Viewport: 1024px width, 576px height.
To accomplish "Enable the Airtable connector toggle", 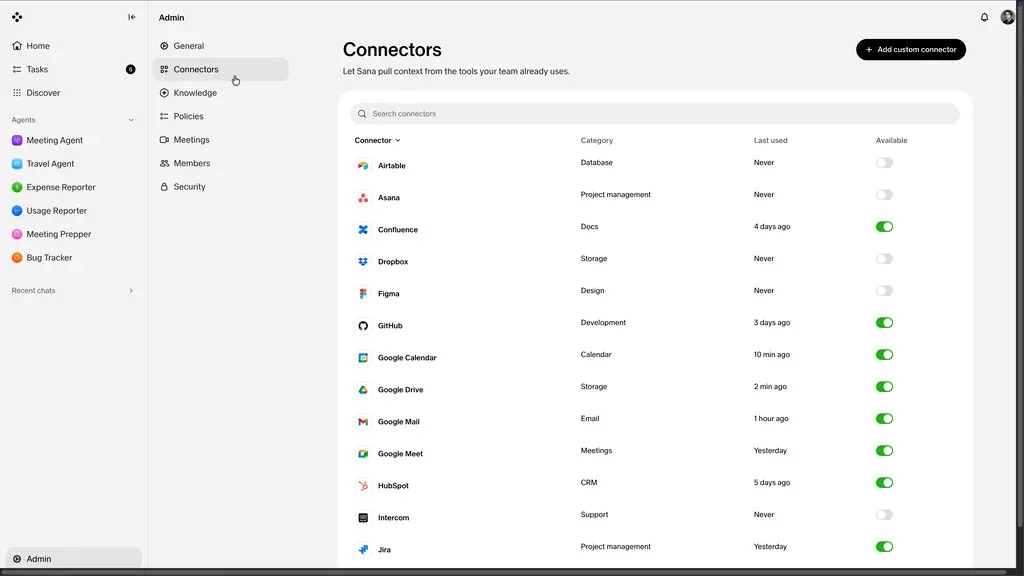I will point(884,163).
